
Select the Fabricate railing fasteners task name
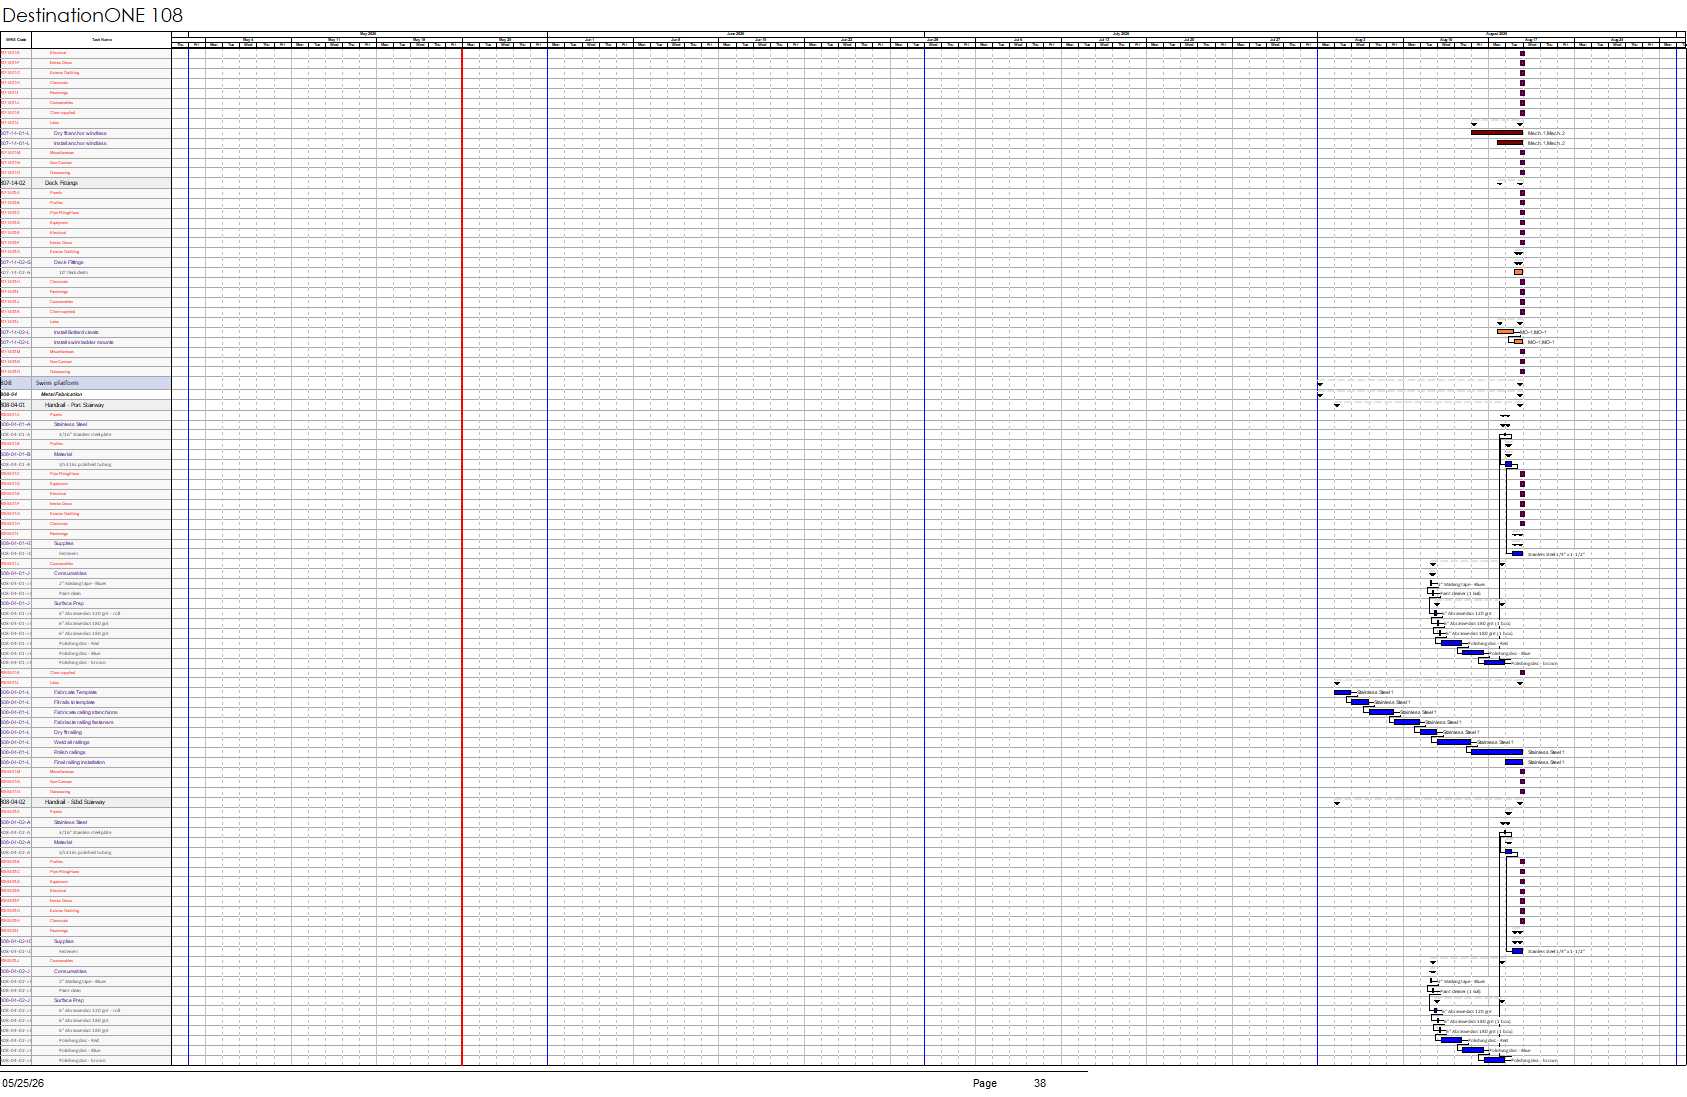(x=84, y=722)
